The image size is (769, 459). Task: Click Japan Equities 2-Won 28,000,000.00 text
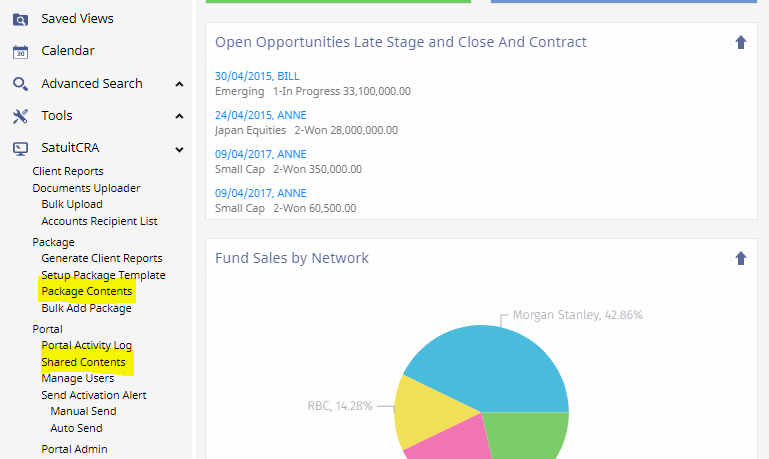(x=307, y=130)
